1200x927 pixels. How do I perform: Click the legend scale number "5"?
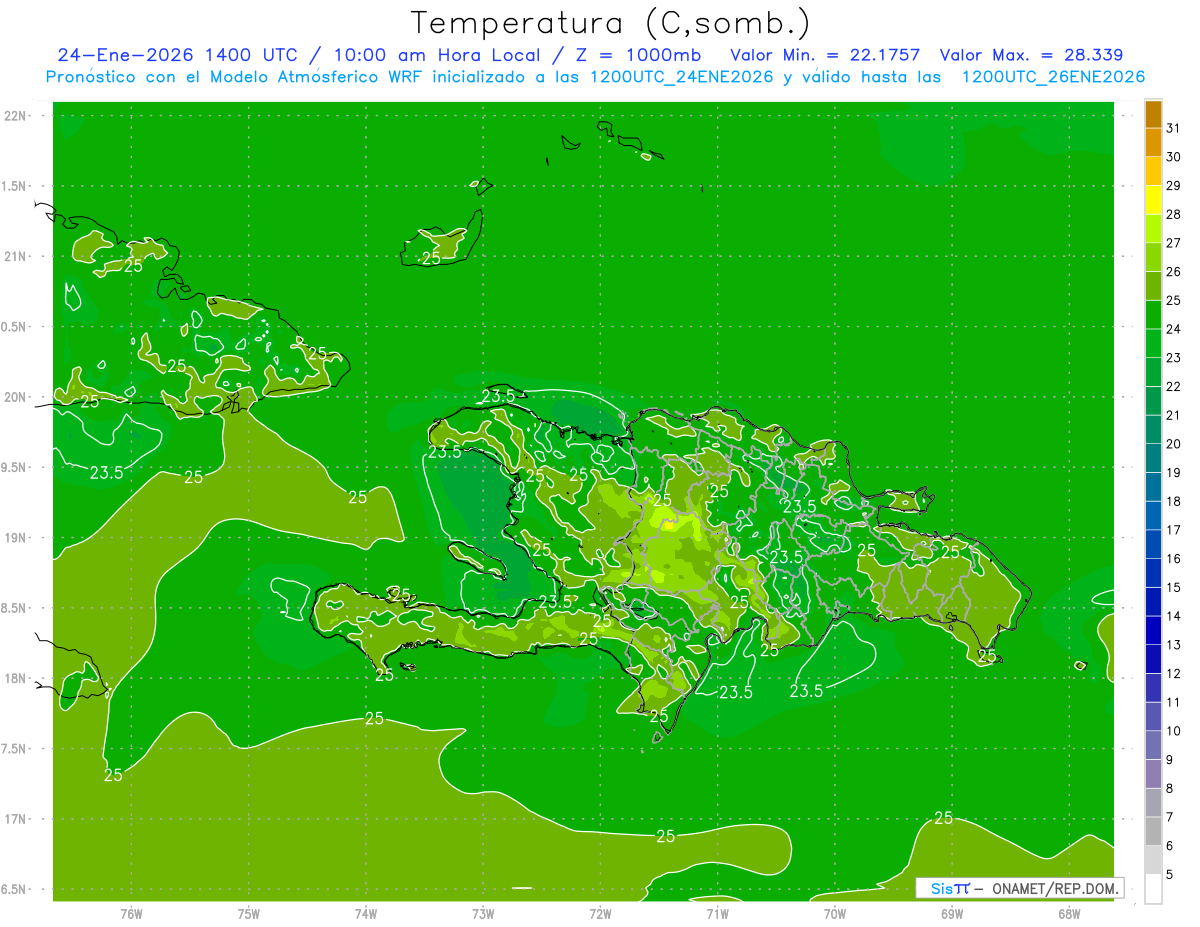click(x=1170, y=874)
